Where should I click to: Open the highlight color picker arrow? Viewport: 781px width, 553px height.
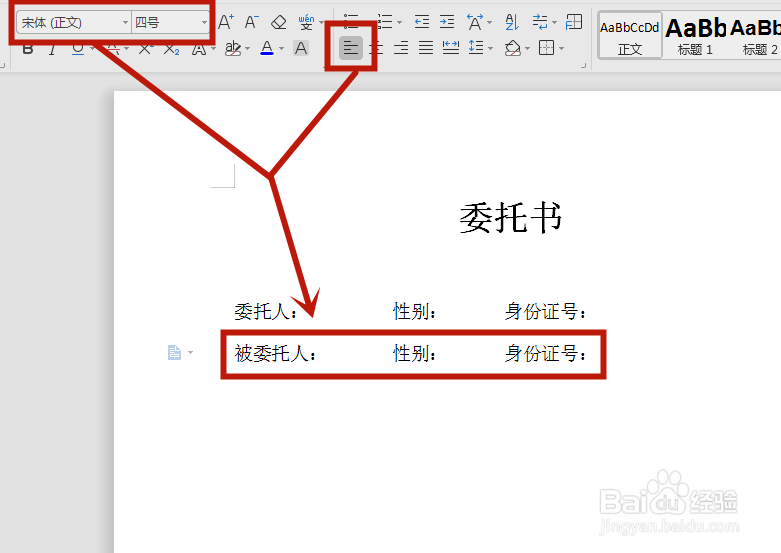pyautogui.click(x=248, y=49)
